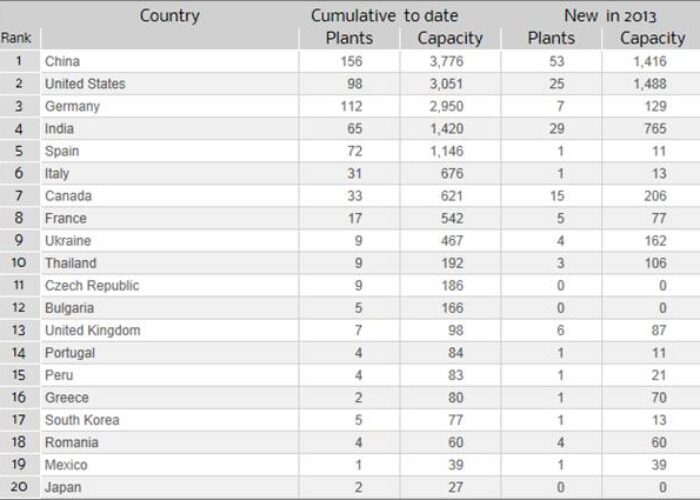
Task: Select Thailand's cumulative capacity value 192
Action: pyautogui.click(x=452, y=263)
